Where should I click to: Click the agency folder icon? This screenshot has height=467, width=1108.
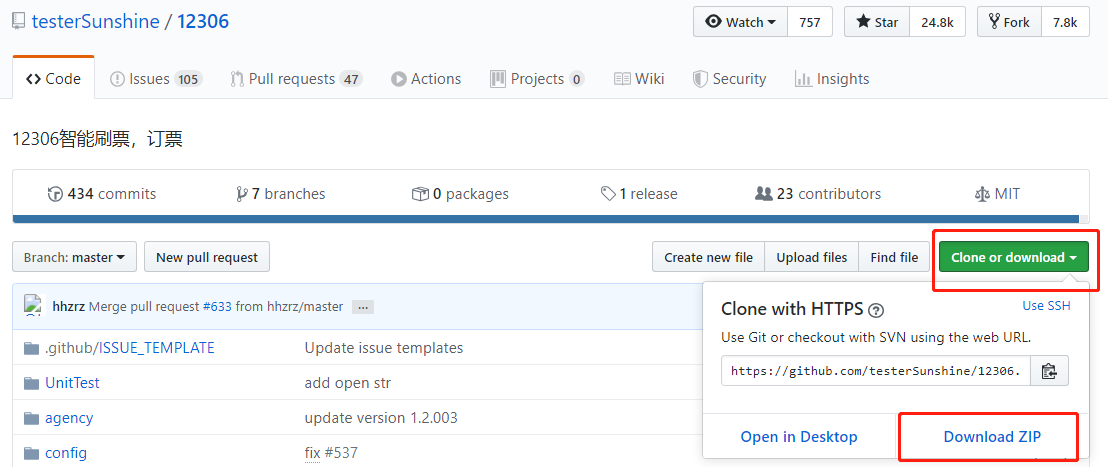[31, 418]
